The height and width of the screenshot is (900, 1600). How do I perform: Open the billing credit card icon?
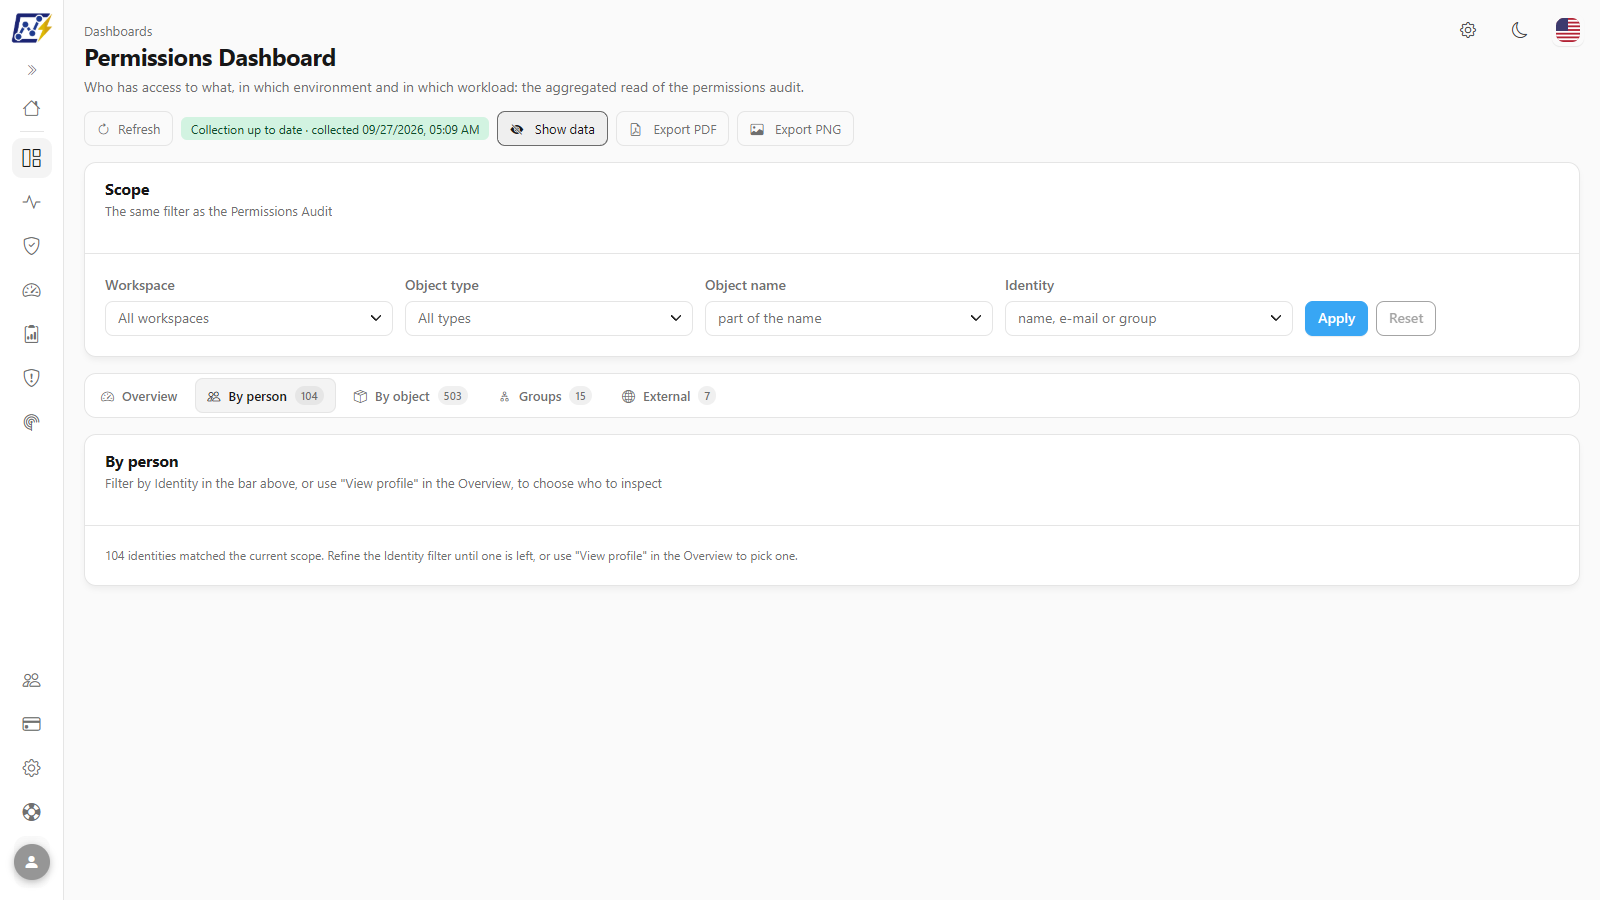(32, 724)
